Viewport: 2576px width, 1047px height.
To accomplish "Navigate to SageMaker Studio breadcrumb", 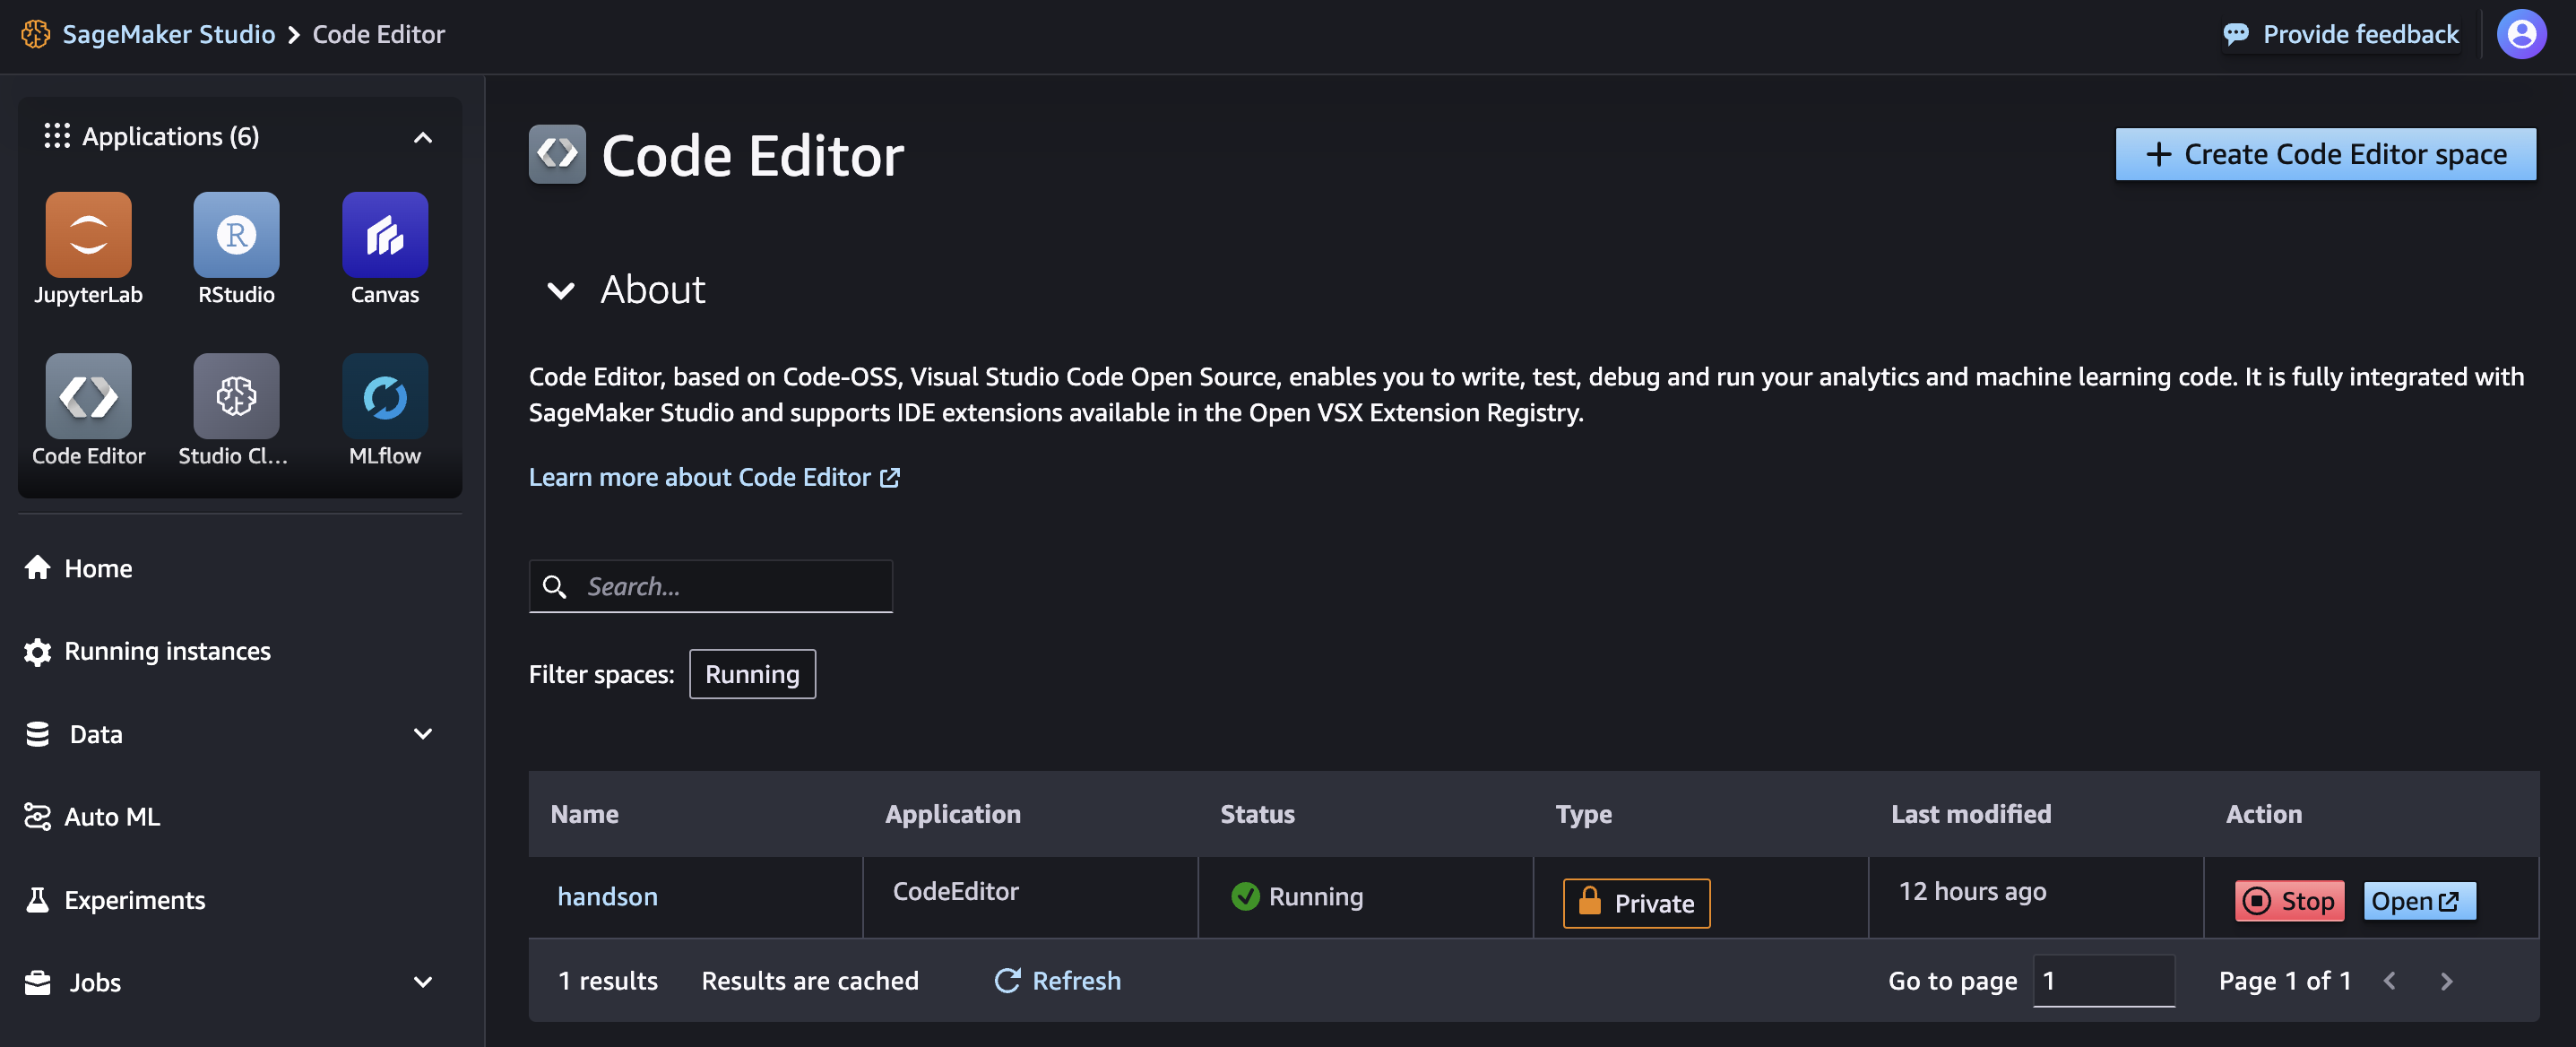I will 168,33.
